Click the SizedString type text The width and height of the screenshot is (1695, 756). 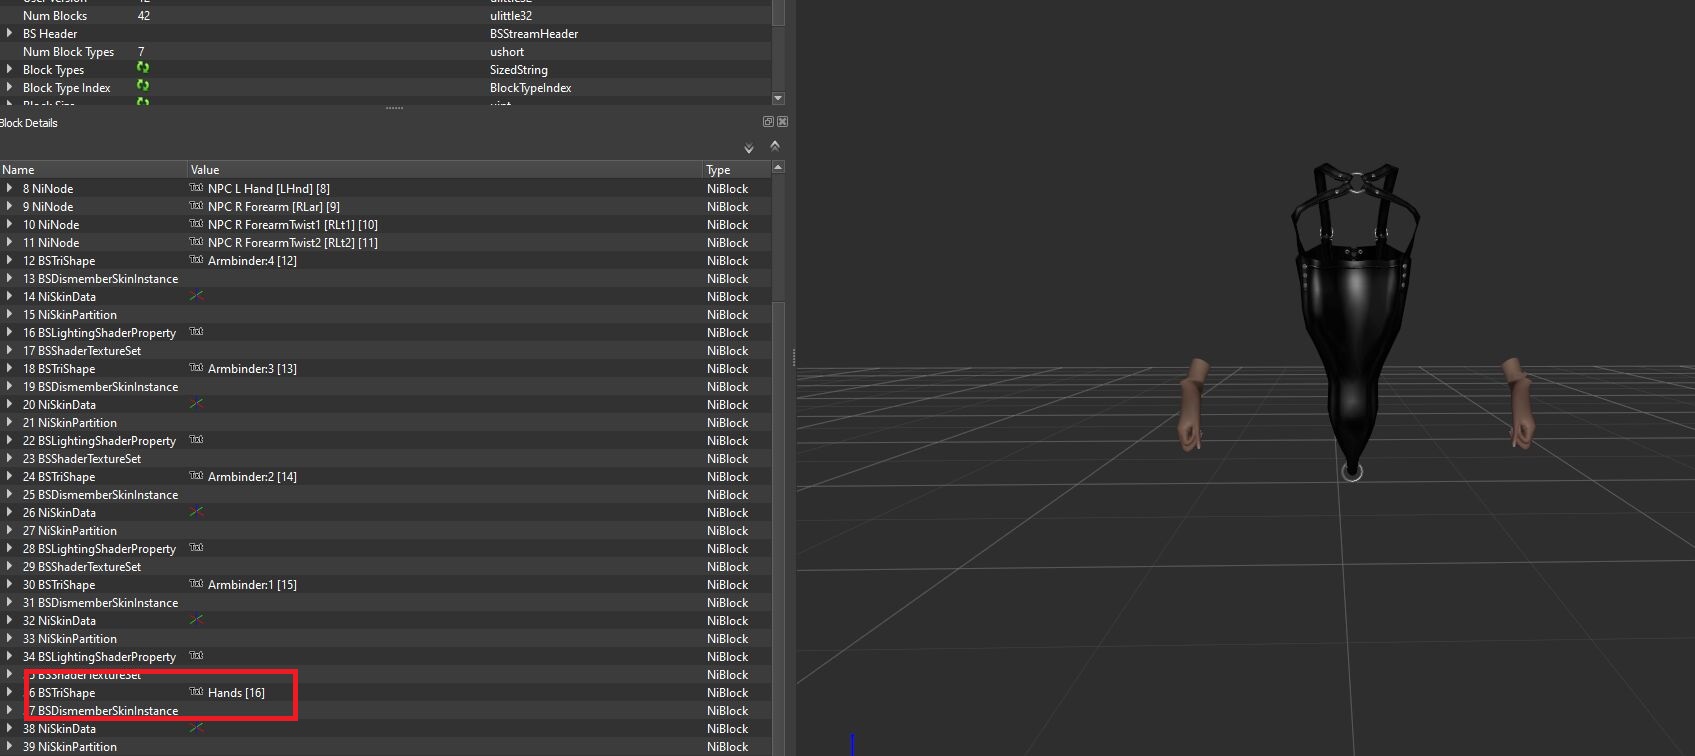pyautogui.click(x=518, y=69)
